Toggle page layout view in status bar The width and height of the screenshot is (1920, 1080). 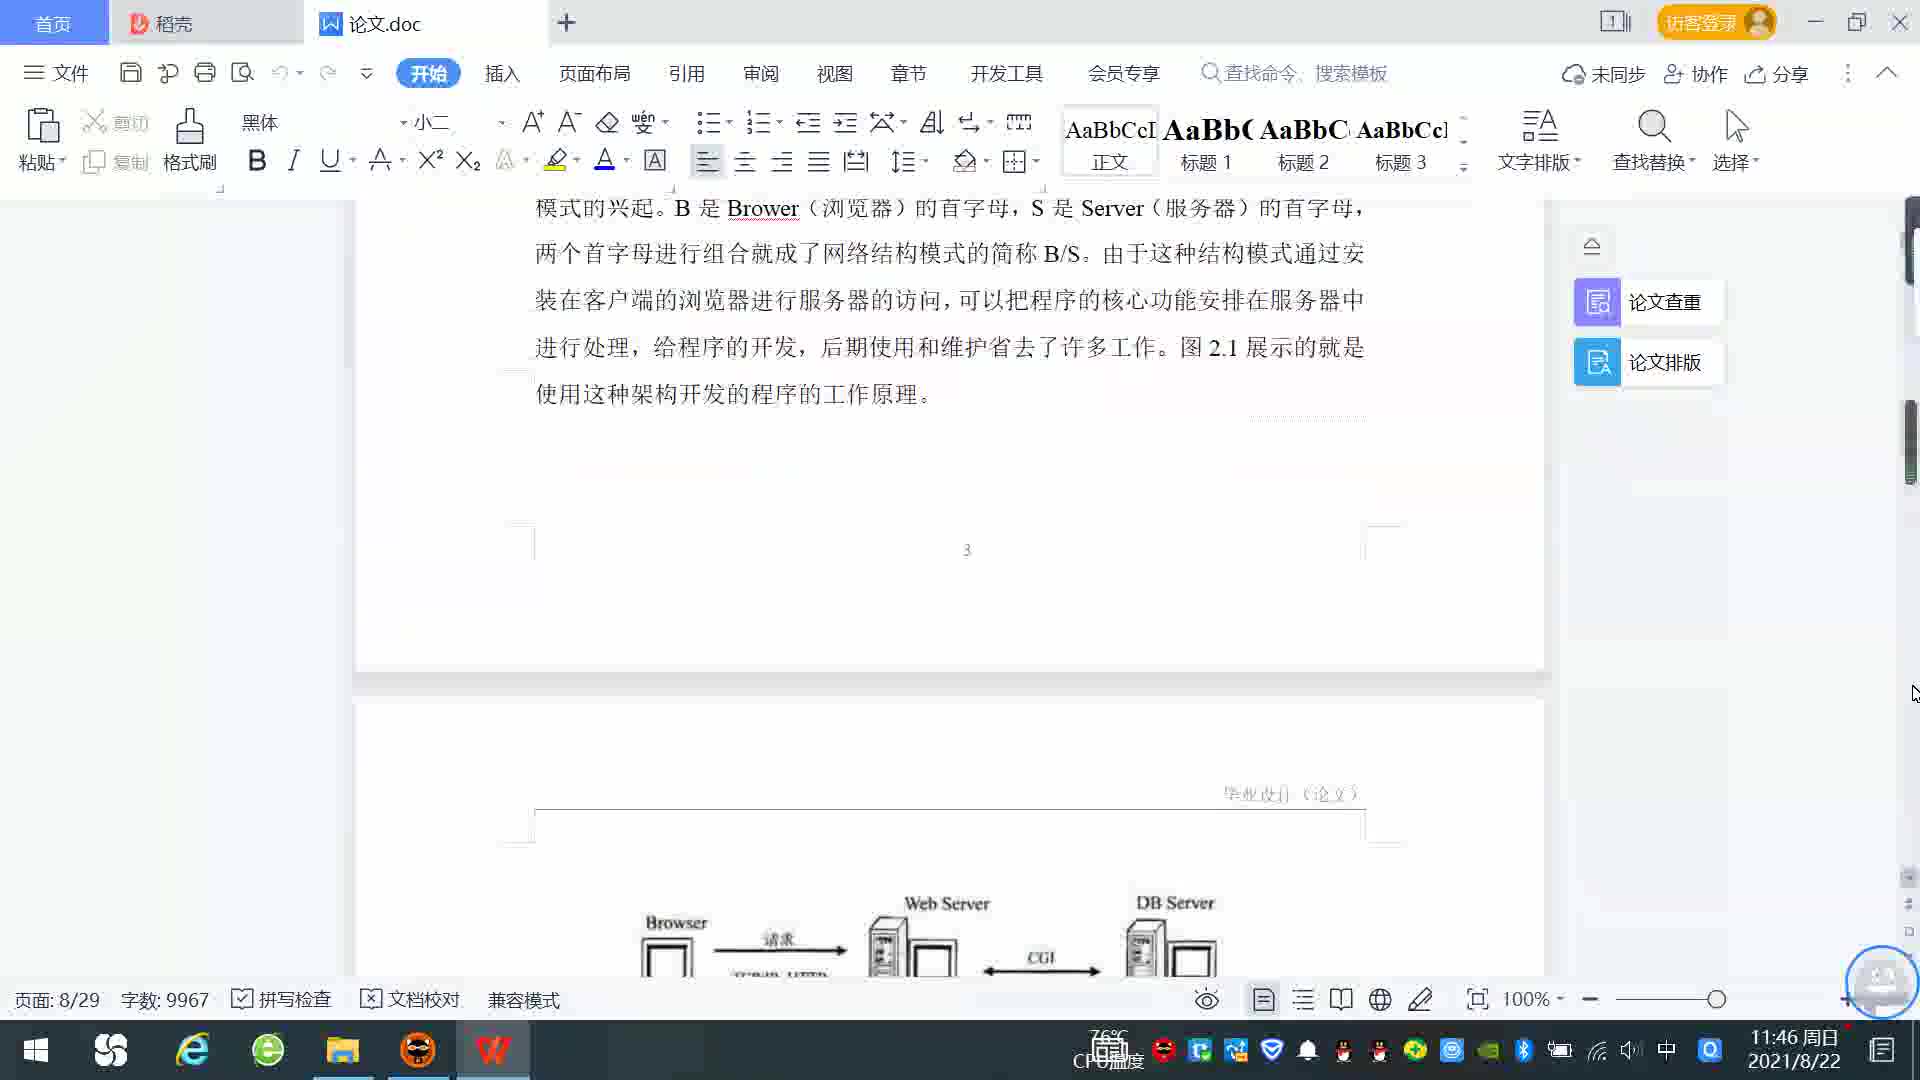pyautogui.click(x=1264, y=999)
